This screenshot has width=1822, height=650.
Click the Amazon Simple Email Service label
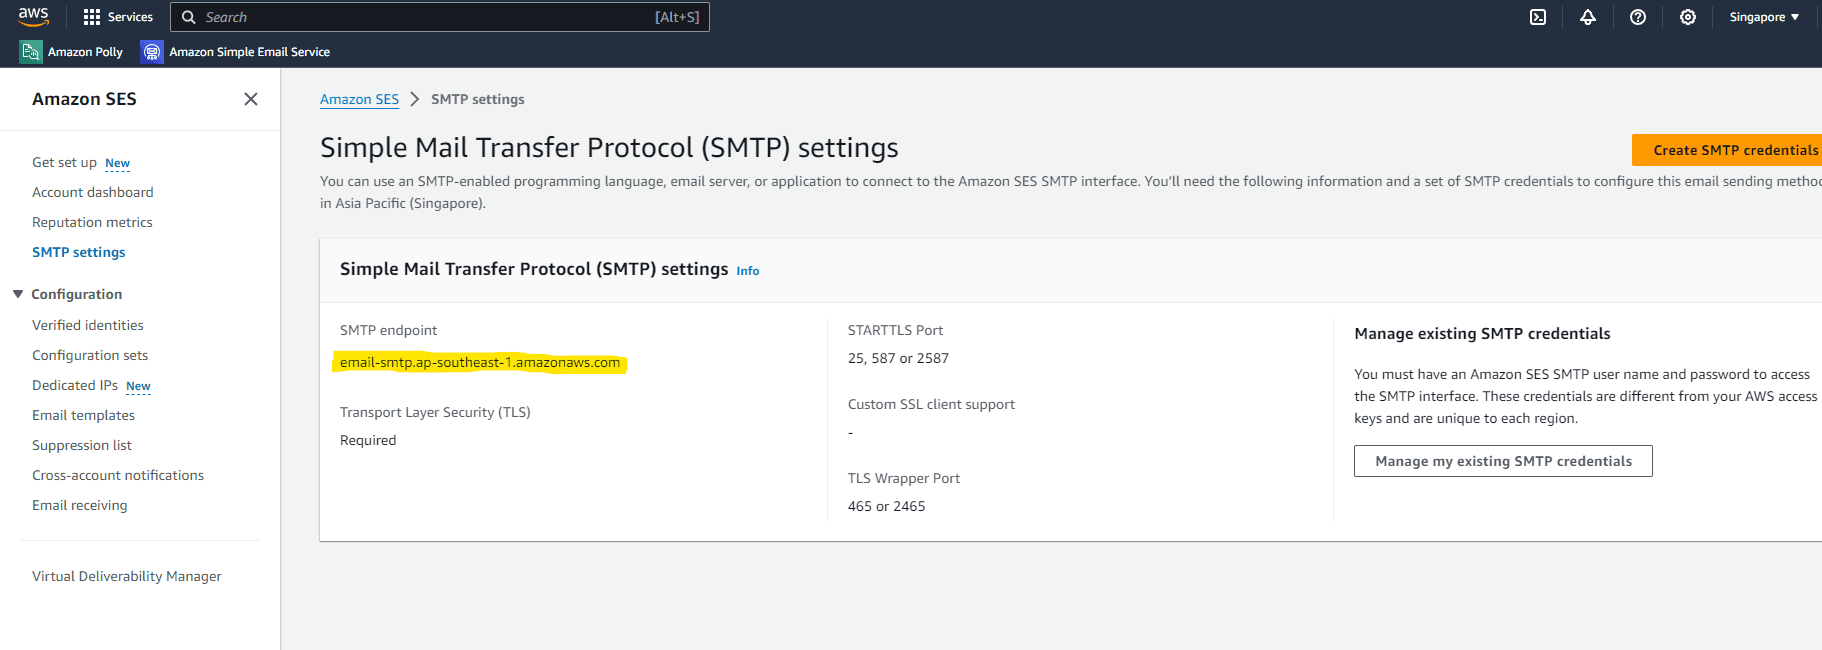point(249,52)
